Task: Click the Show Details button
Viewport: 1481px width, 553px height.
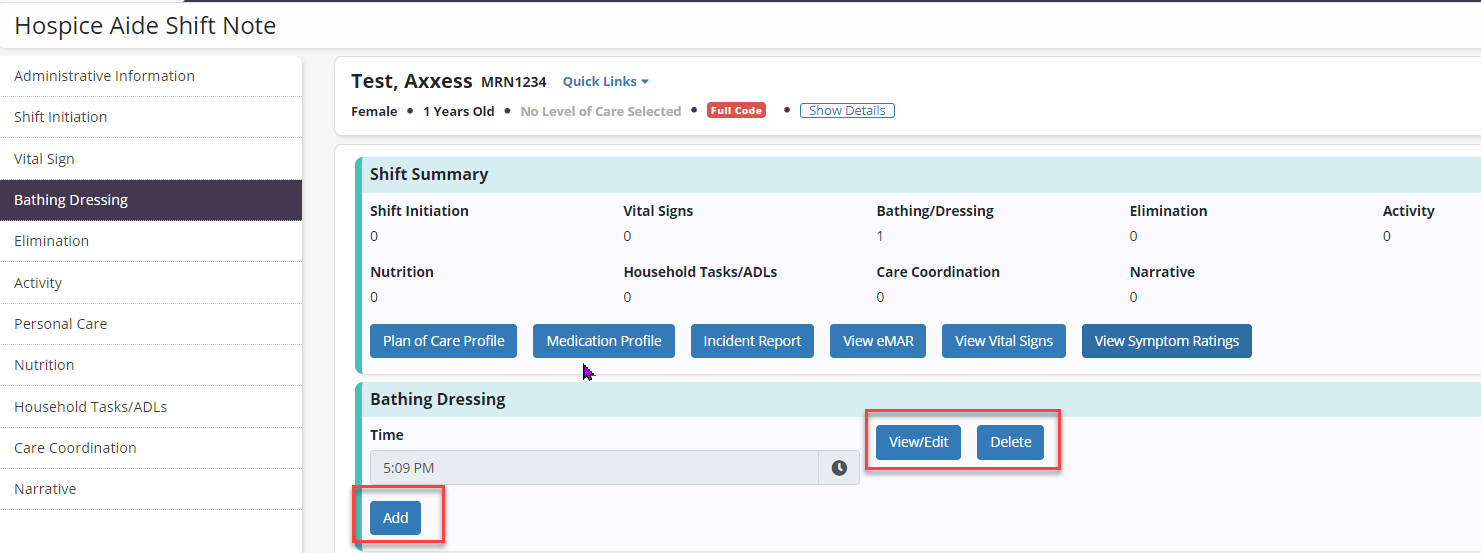Action: point(847,111)
